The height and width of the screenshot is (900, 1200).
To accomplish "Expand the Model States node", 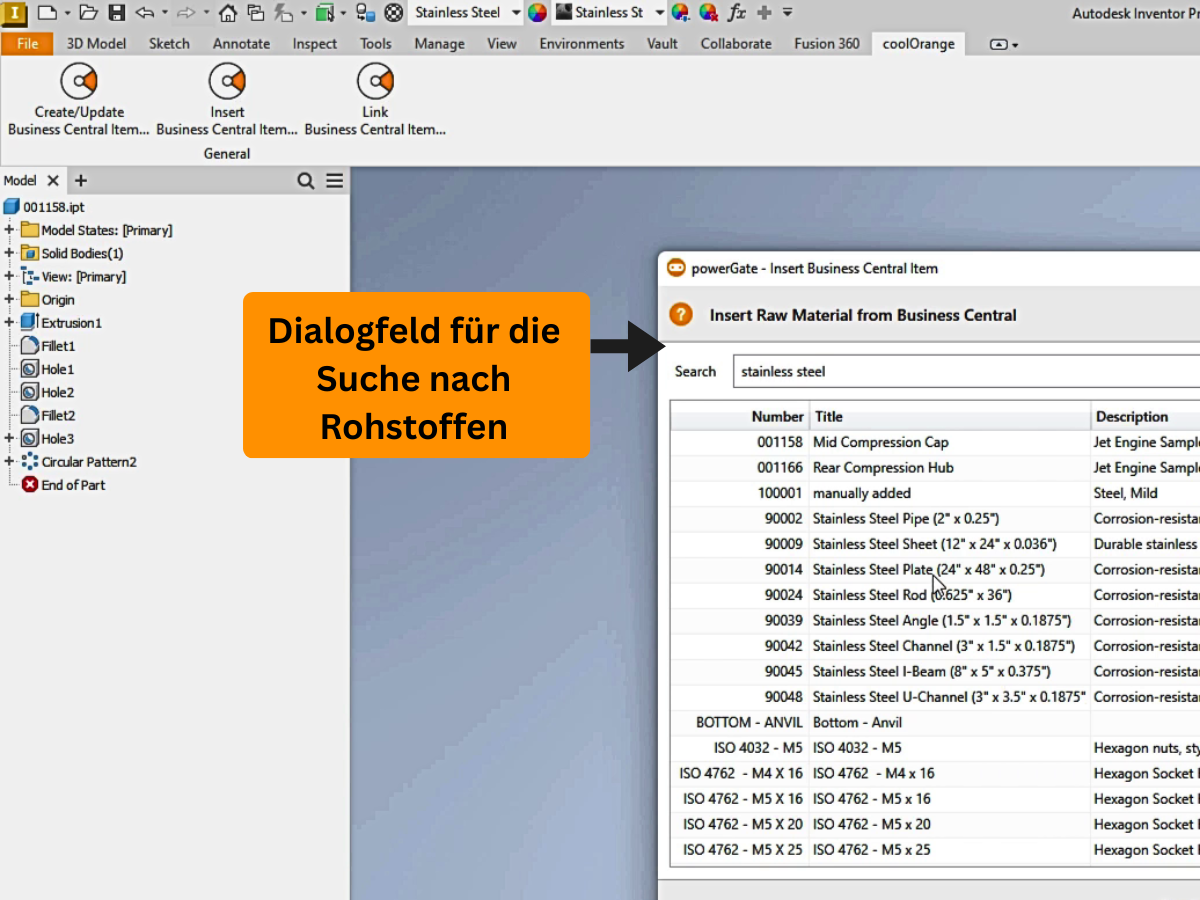I will [9, 230].
